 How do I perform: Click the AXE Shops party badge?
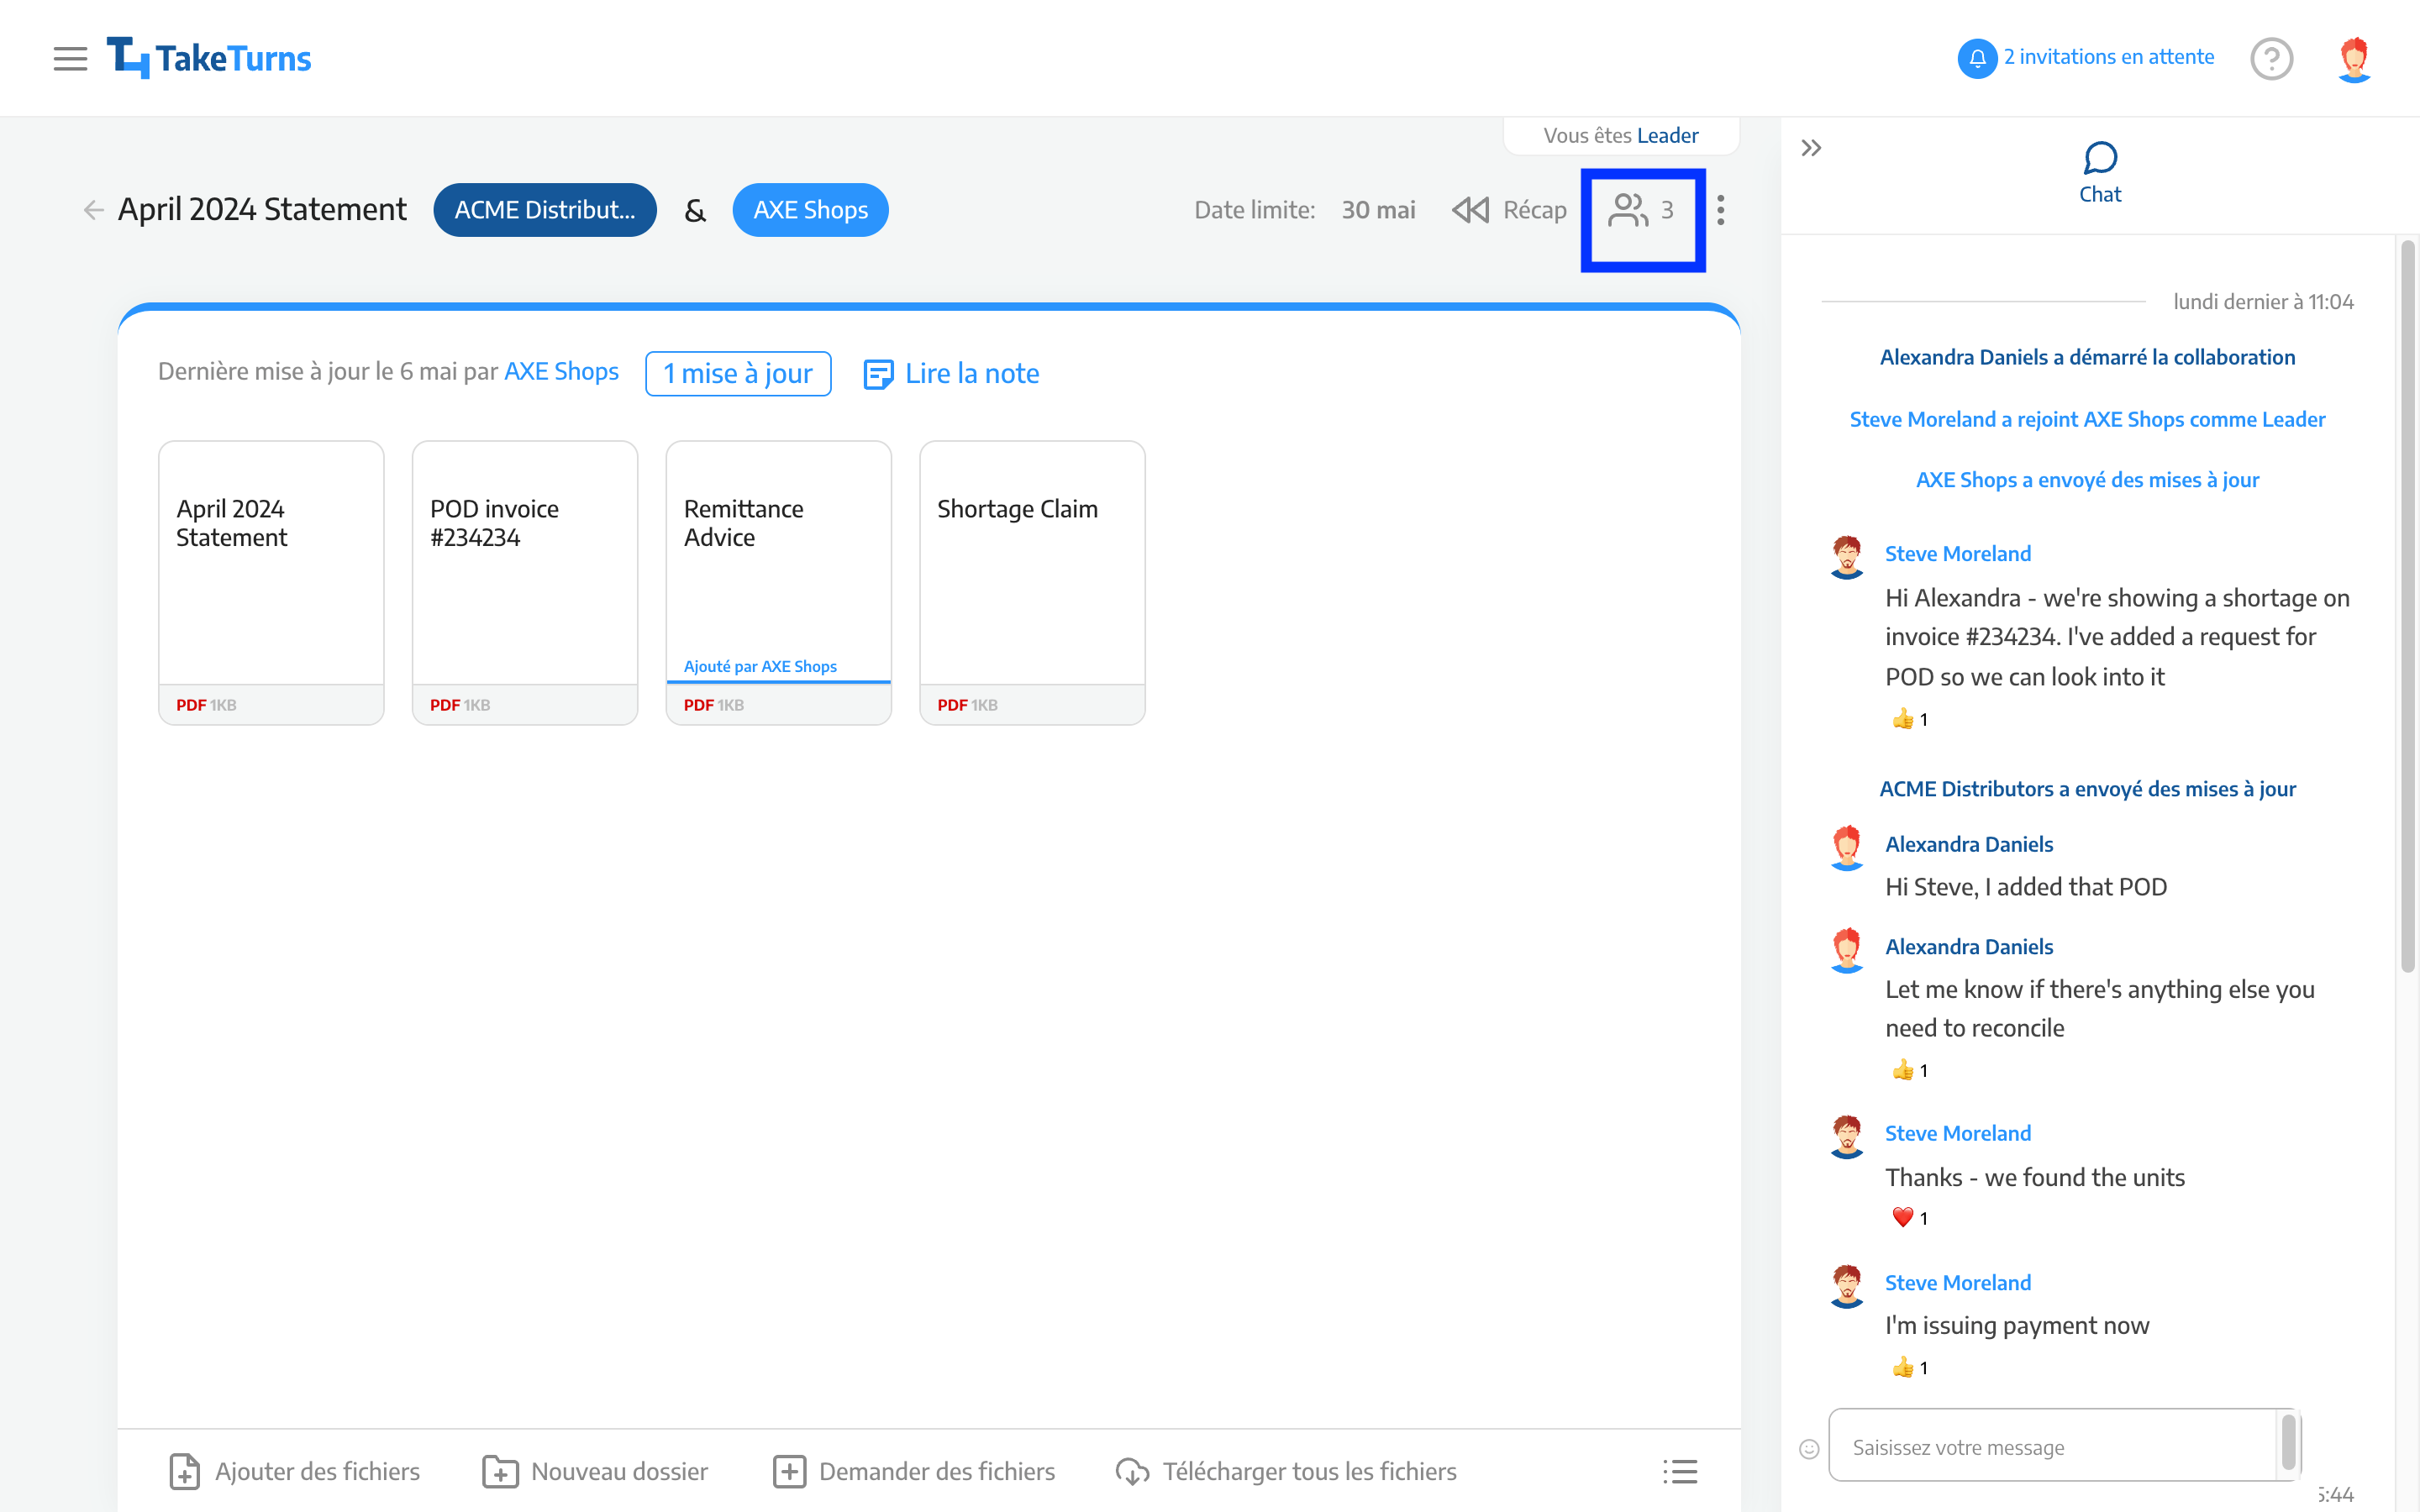(810, 210)
